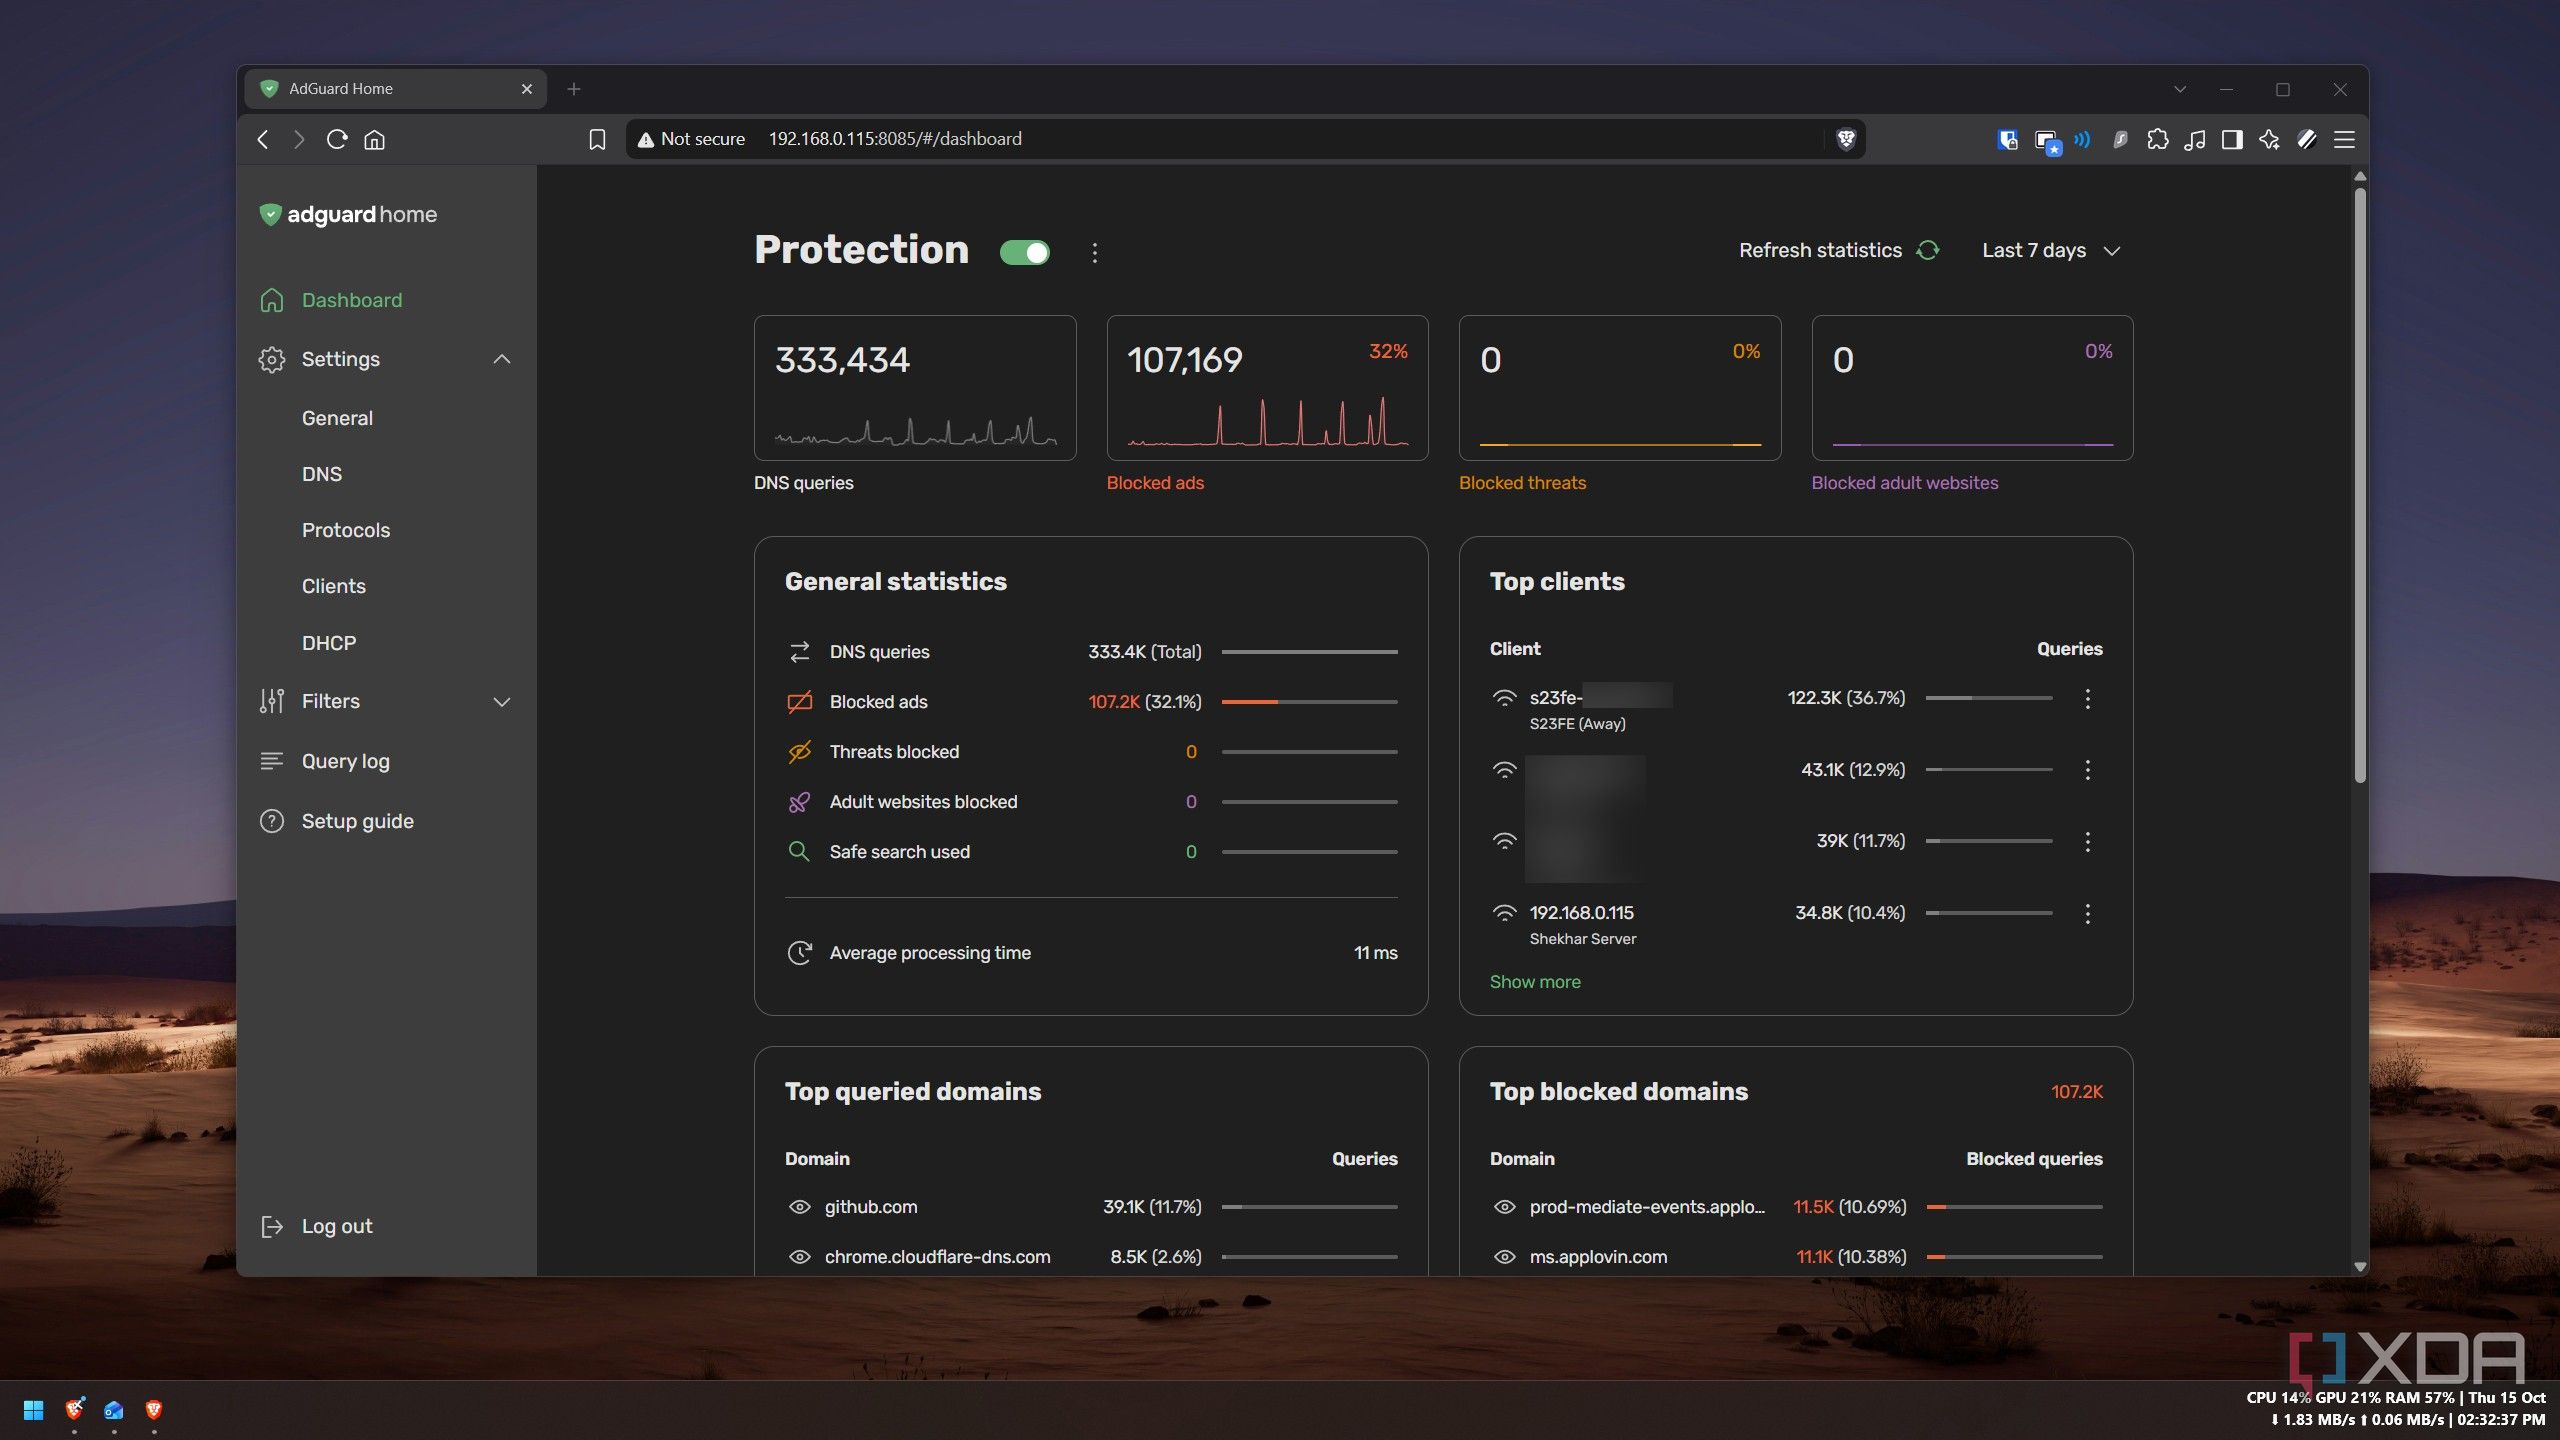Screen dimensions: 2560x1440
Task: Open options menu for 43.1K client row
Action: (2087, 770)
